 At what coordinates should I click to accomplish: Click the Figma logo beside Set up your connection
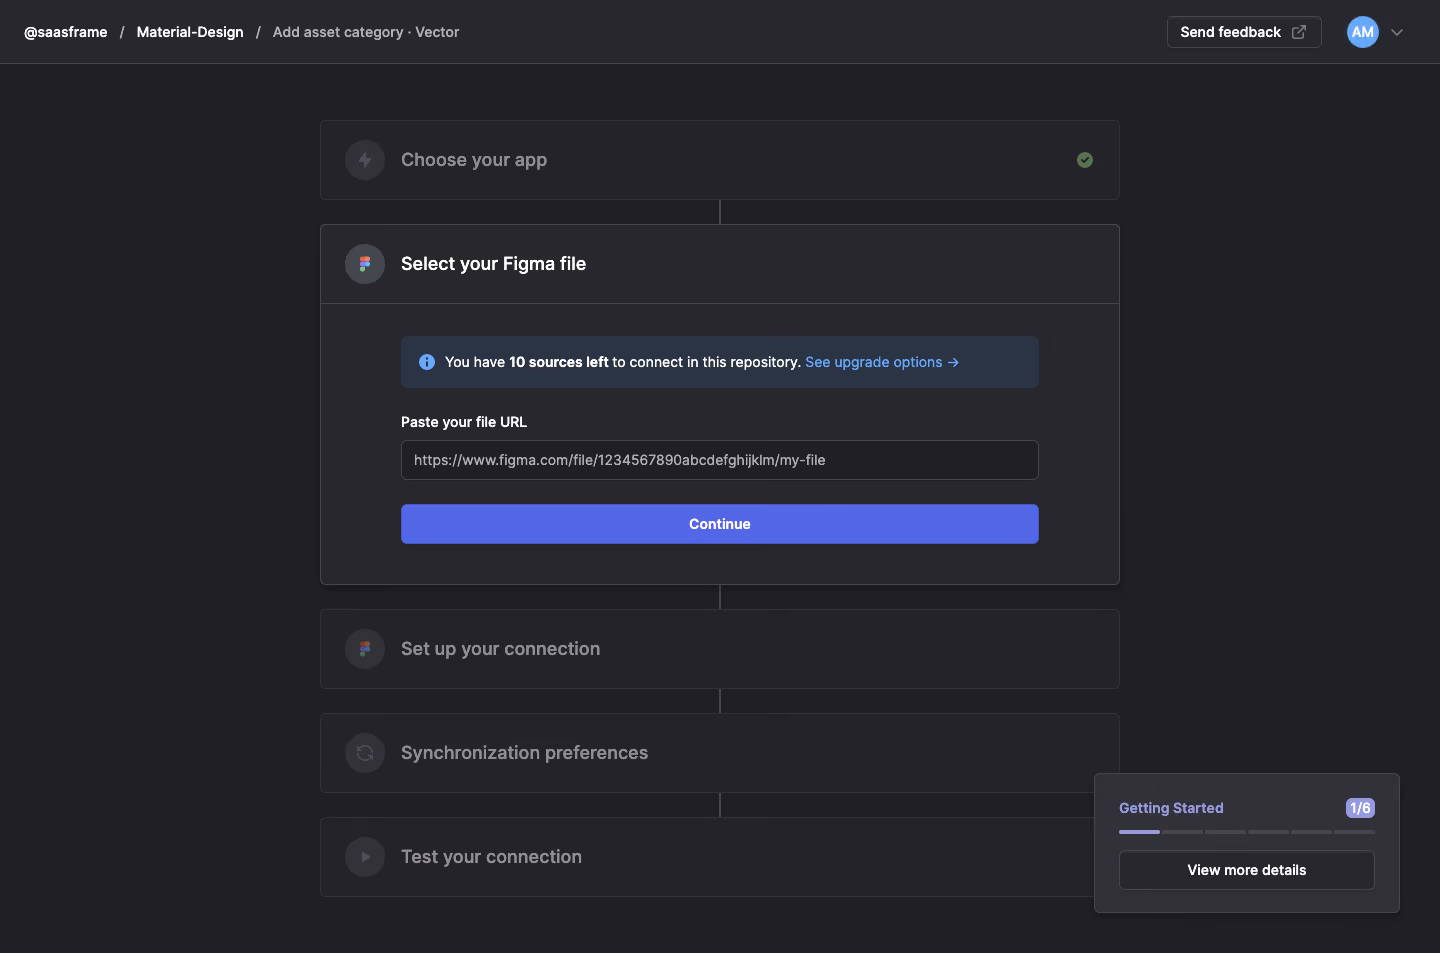[365, 649]
